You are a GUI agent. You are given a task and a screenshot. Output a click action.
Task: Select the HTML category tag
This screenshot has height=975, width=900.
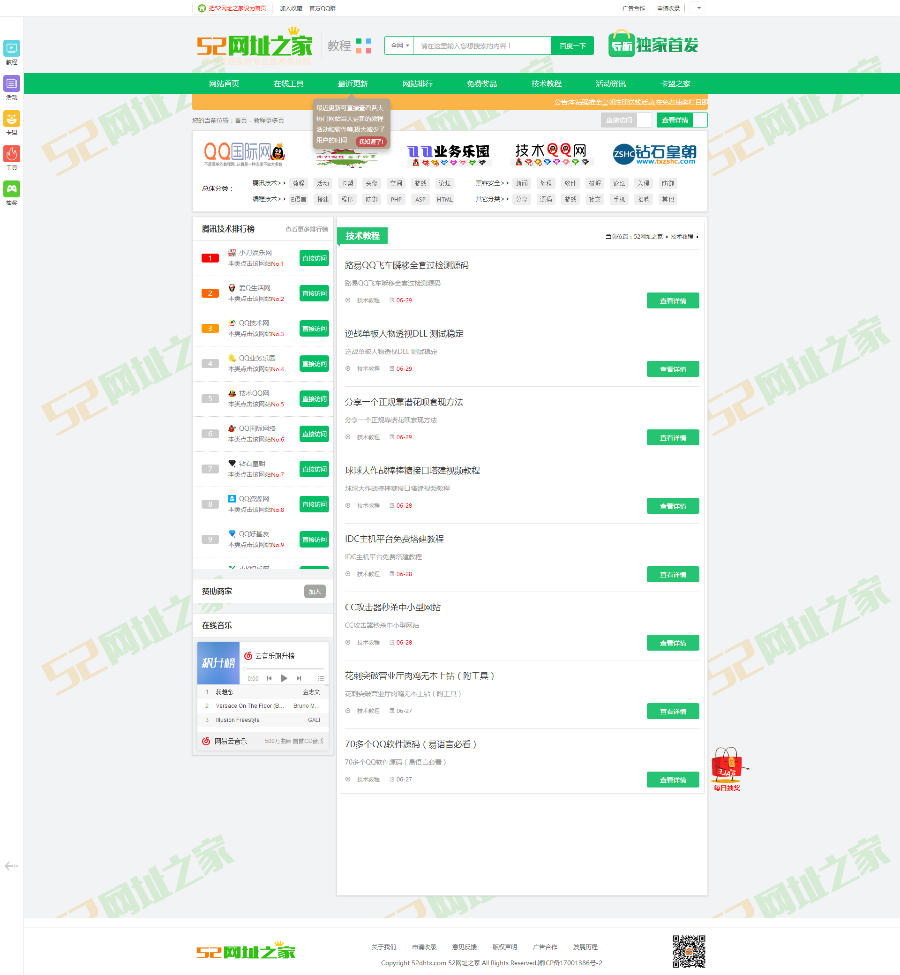tap(445, 199)
